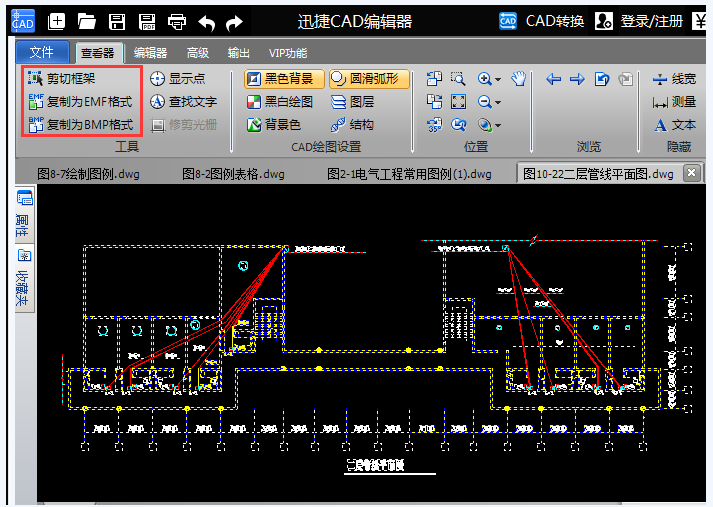The image size is (713, 507).
Task: Redo the last action
Action: pyautogui.click(x=235, y=22)
